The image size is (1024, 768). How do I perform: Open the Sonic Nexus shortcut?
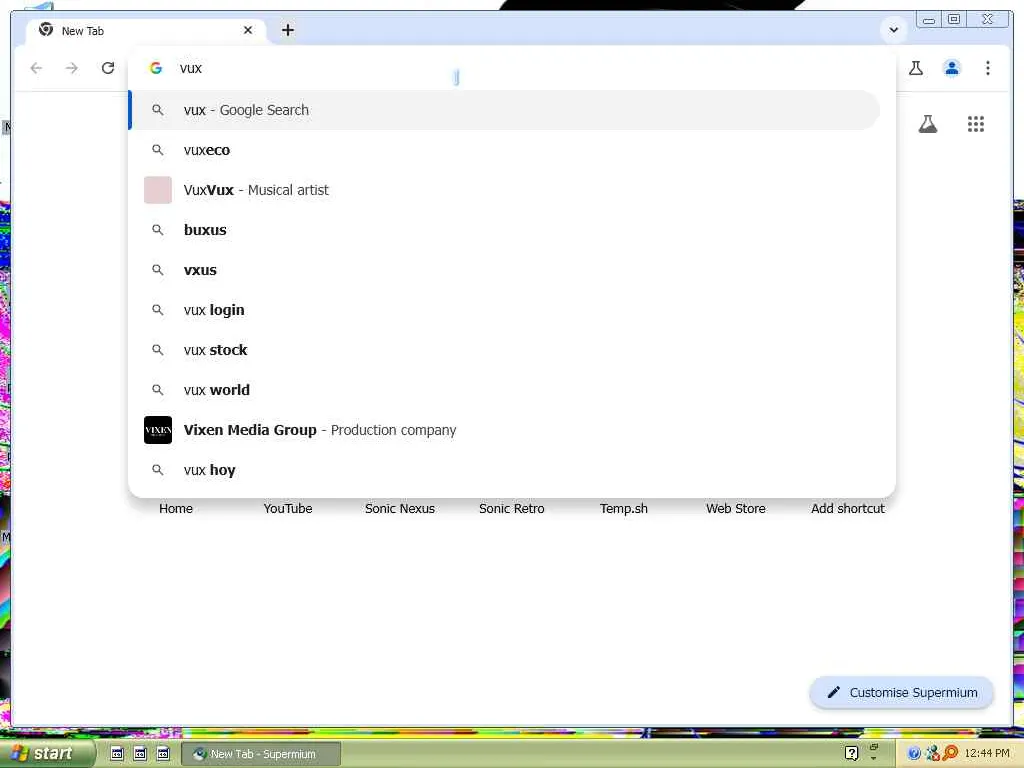coord(400,508)
